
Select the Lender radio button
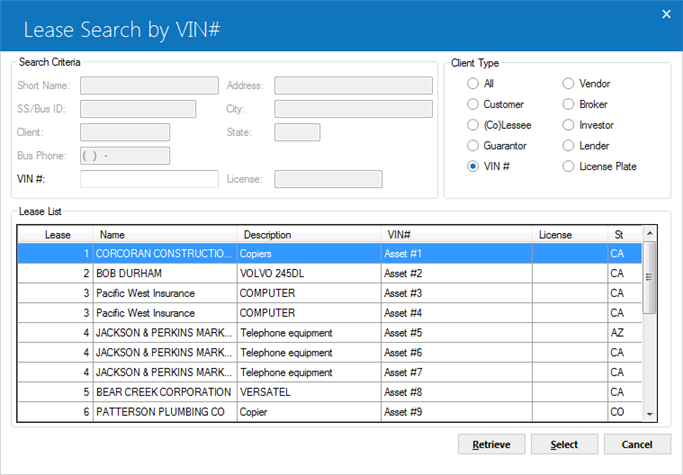click(568, 146)
